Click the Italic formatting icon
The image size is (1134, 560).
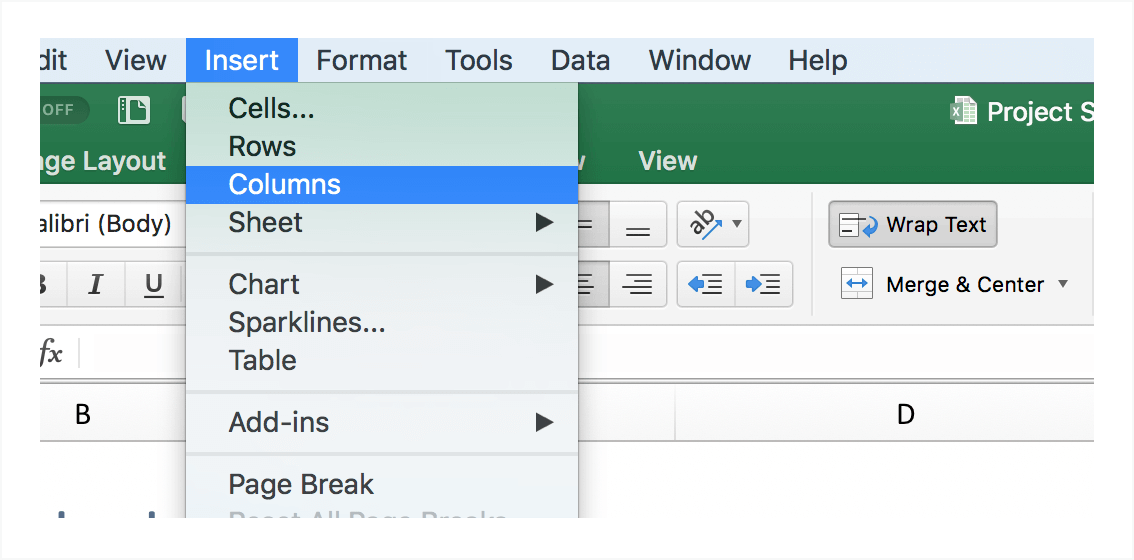click(96, 285)
